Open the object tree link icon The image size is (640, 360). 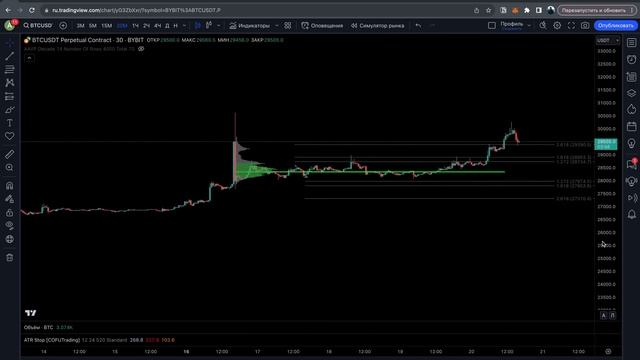tap(9, 240)
